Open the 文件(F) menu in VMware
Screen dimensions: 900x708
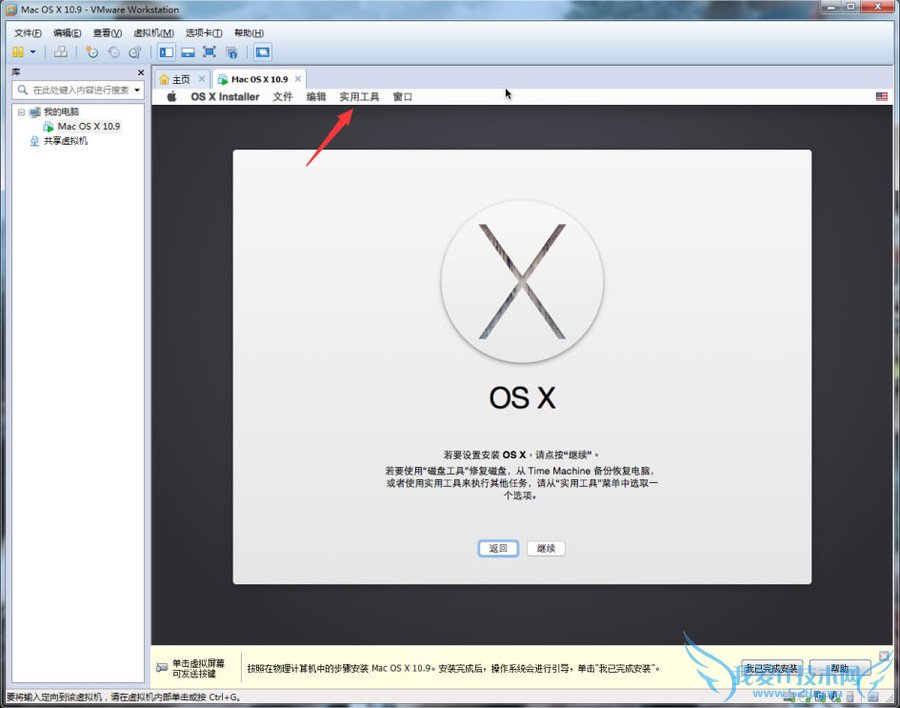(x=28, y=33)
